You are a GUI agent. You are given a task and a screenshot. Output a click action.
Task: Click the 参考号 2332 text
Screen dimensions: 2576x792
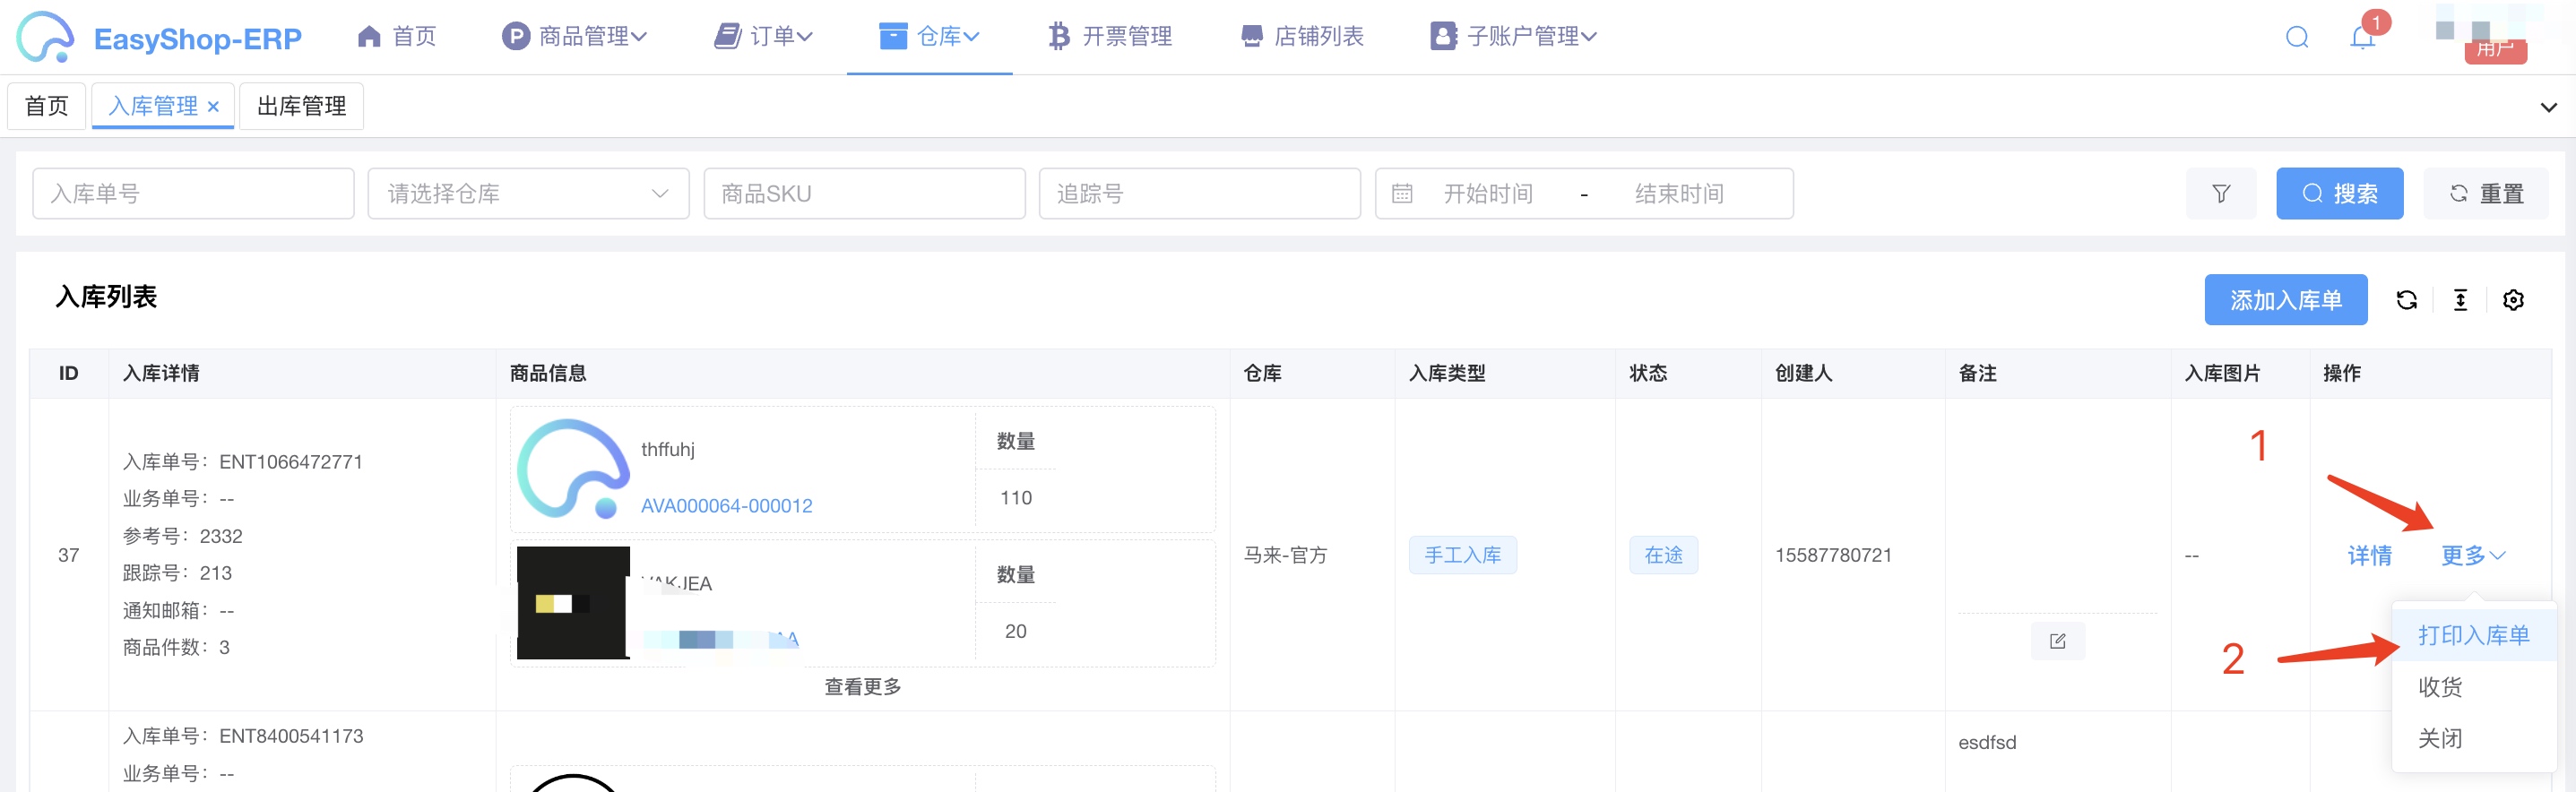[182, 536]
